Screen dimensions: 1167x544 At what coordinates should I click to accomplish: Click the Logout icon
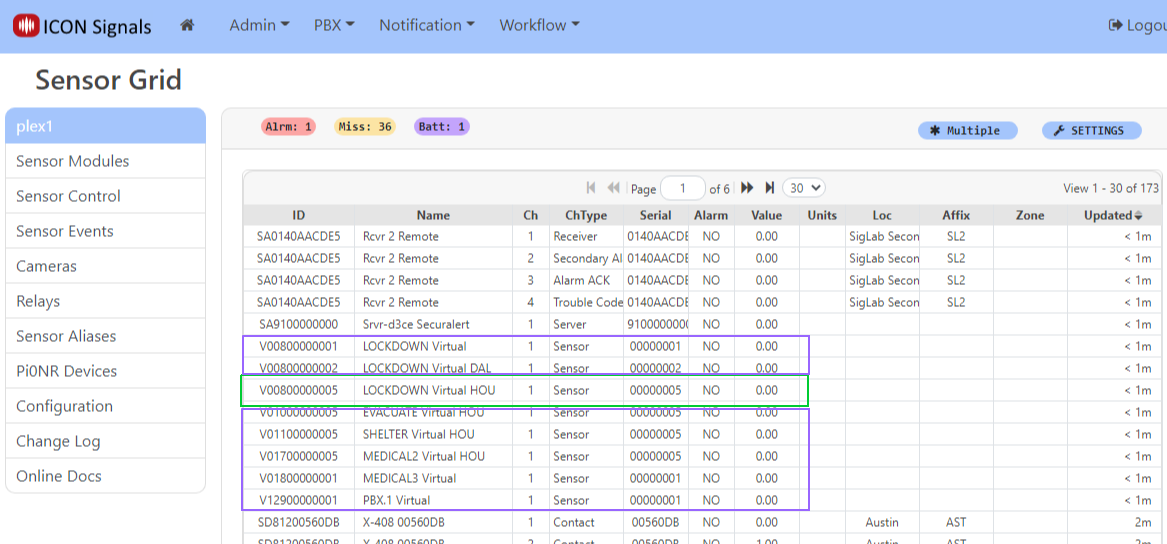1115,25
